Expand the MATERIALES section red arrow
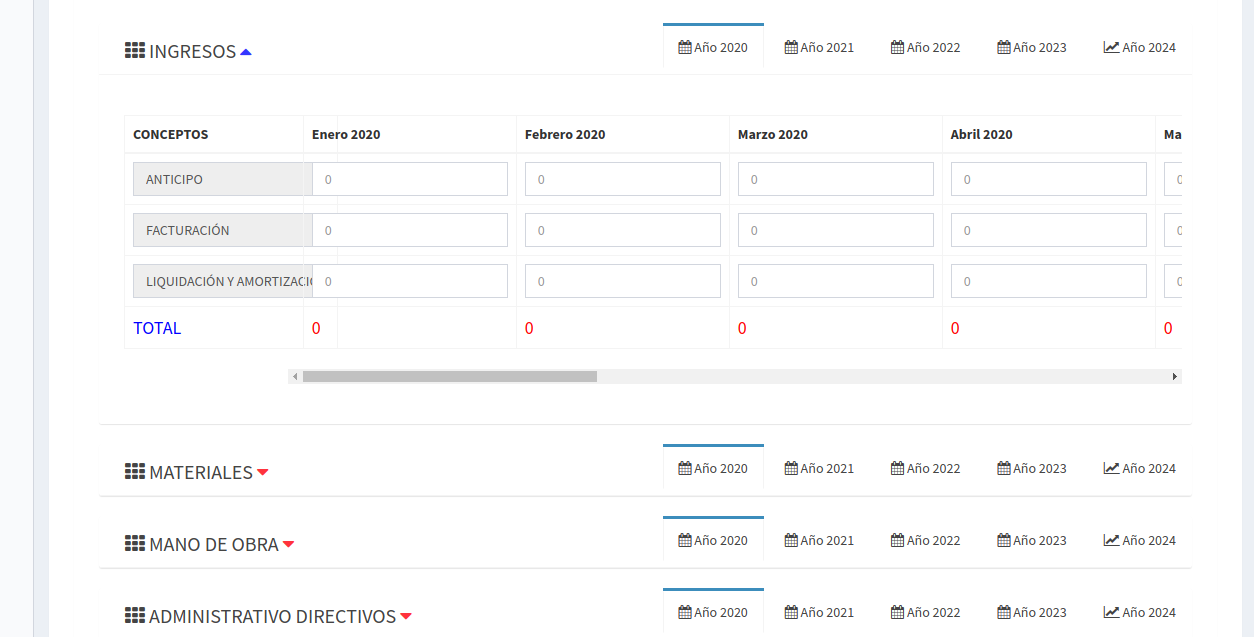This screenshot has width=1254, height=637. tap(263, 473)
